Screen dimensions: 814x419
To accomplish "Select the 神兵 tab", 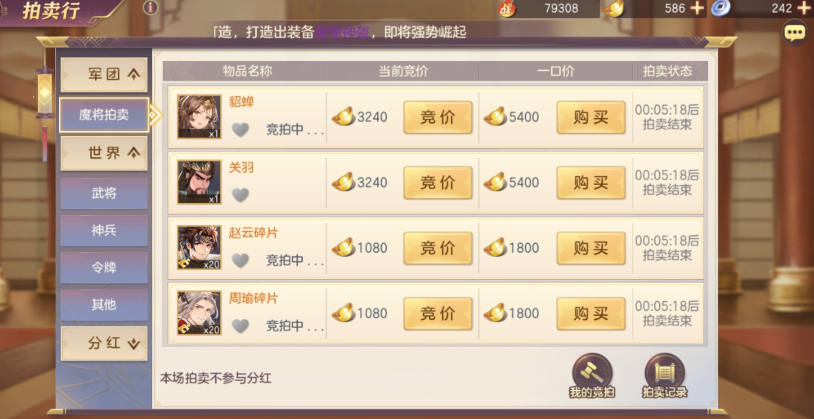I will [104, 231].
